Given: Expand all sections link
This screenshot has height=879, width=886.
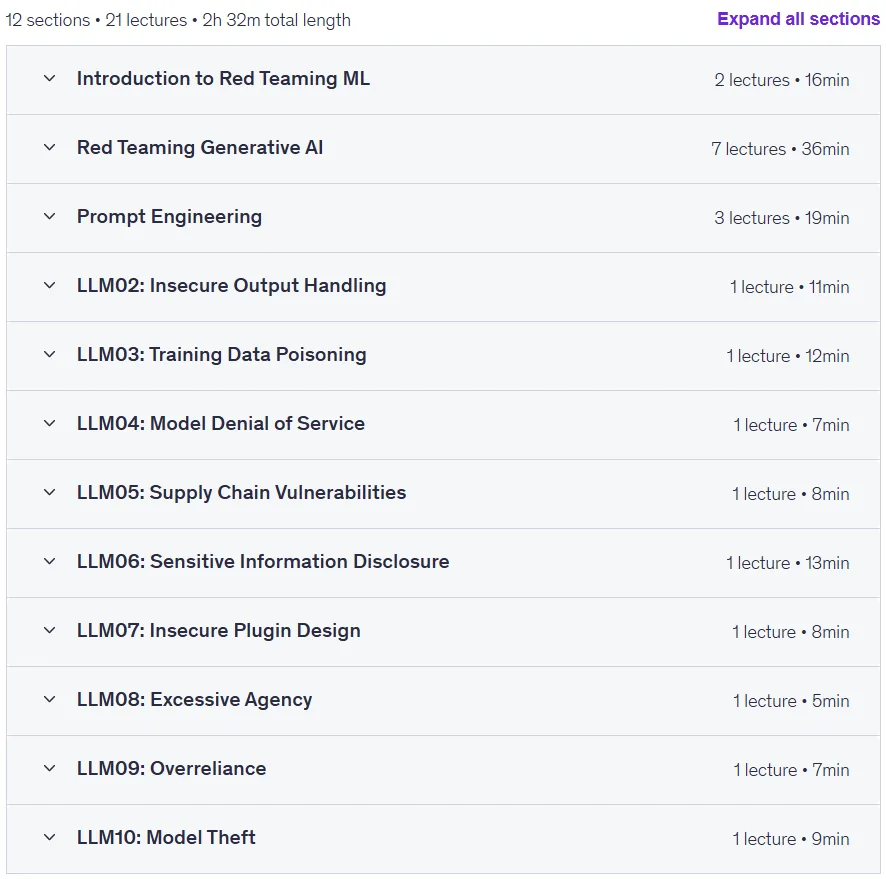Looking at the screenshot, I should click(798, 19).
